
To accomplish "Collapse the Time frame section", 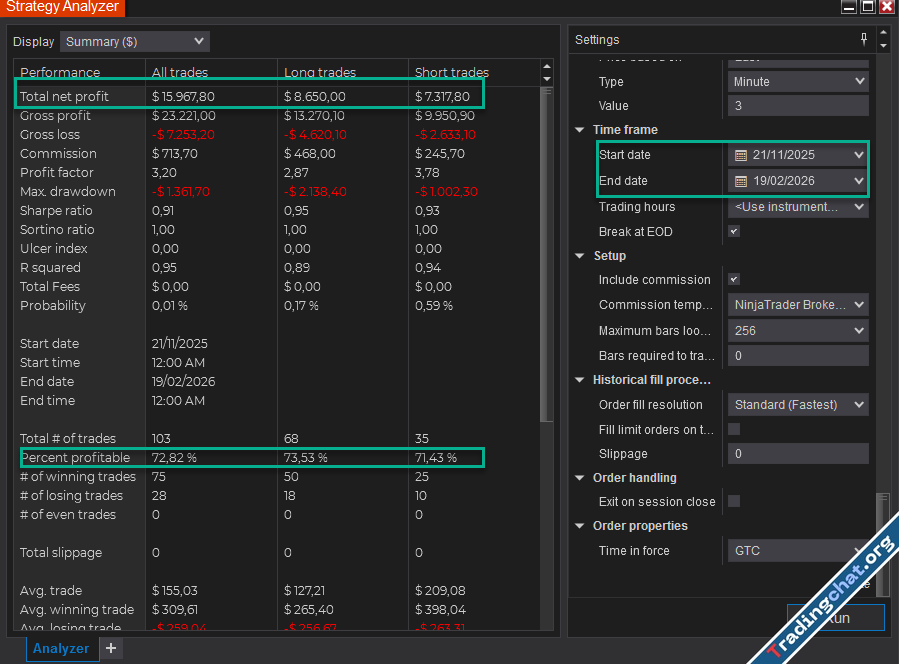I will click(580, 130).
